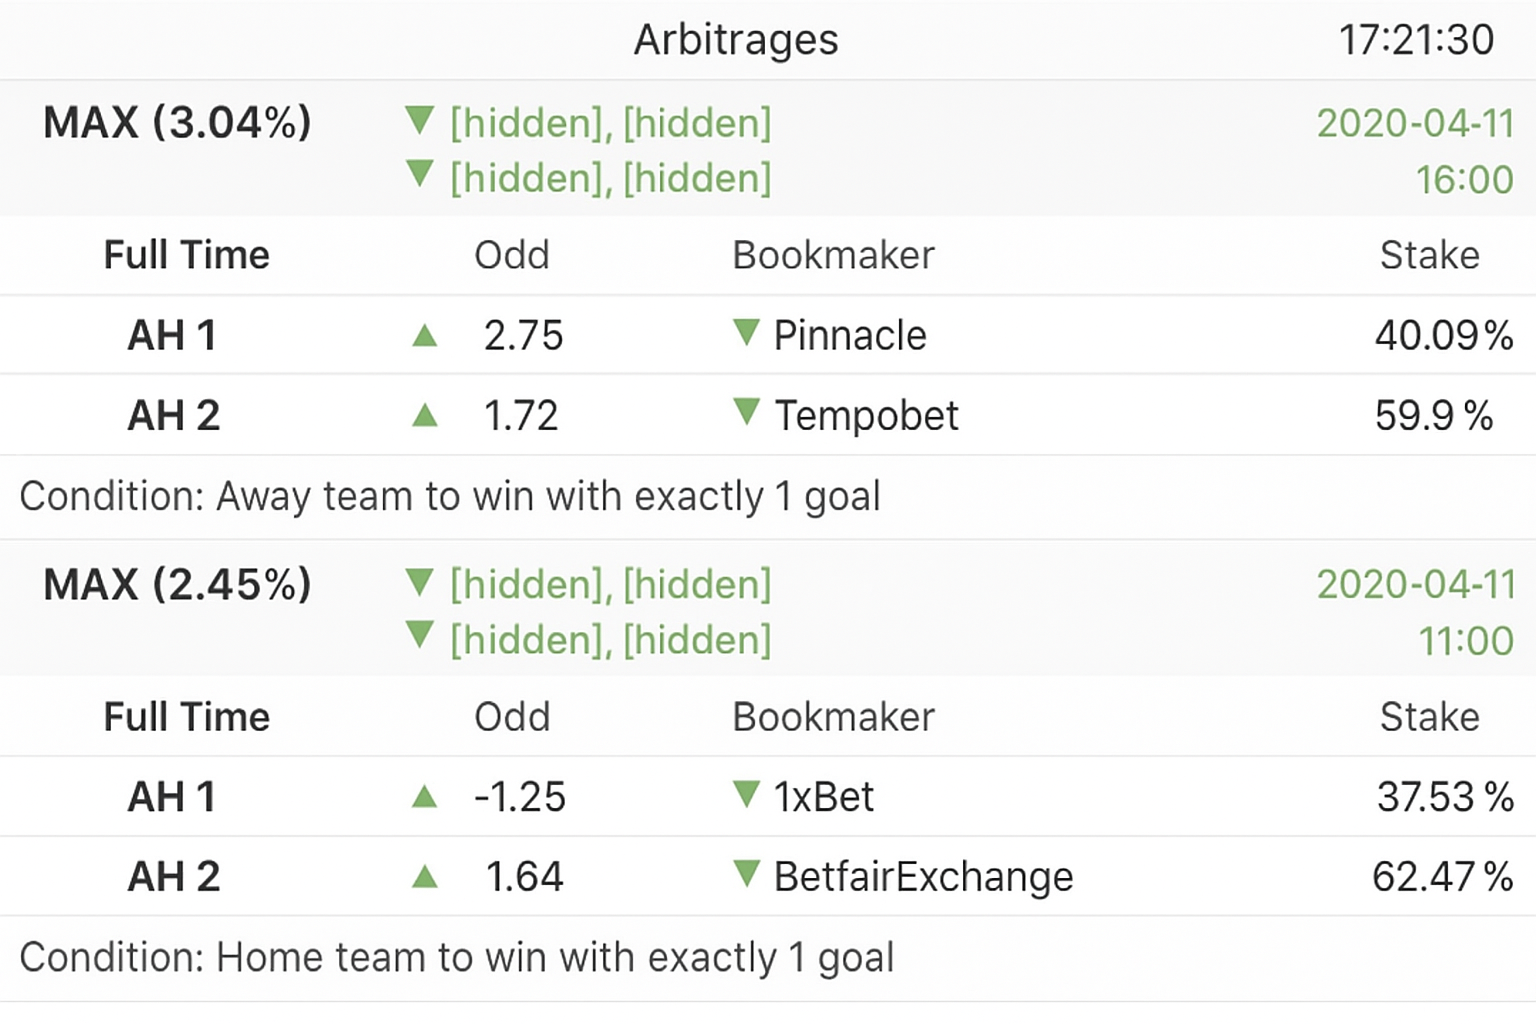
Task: Open the MAX (3.04%) arbitrage header
Action: tap(177, 123)
